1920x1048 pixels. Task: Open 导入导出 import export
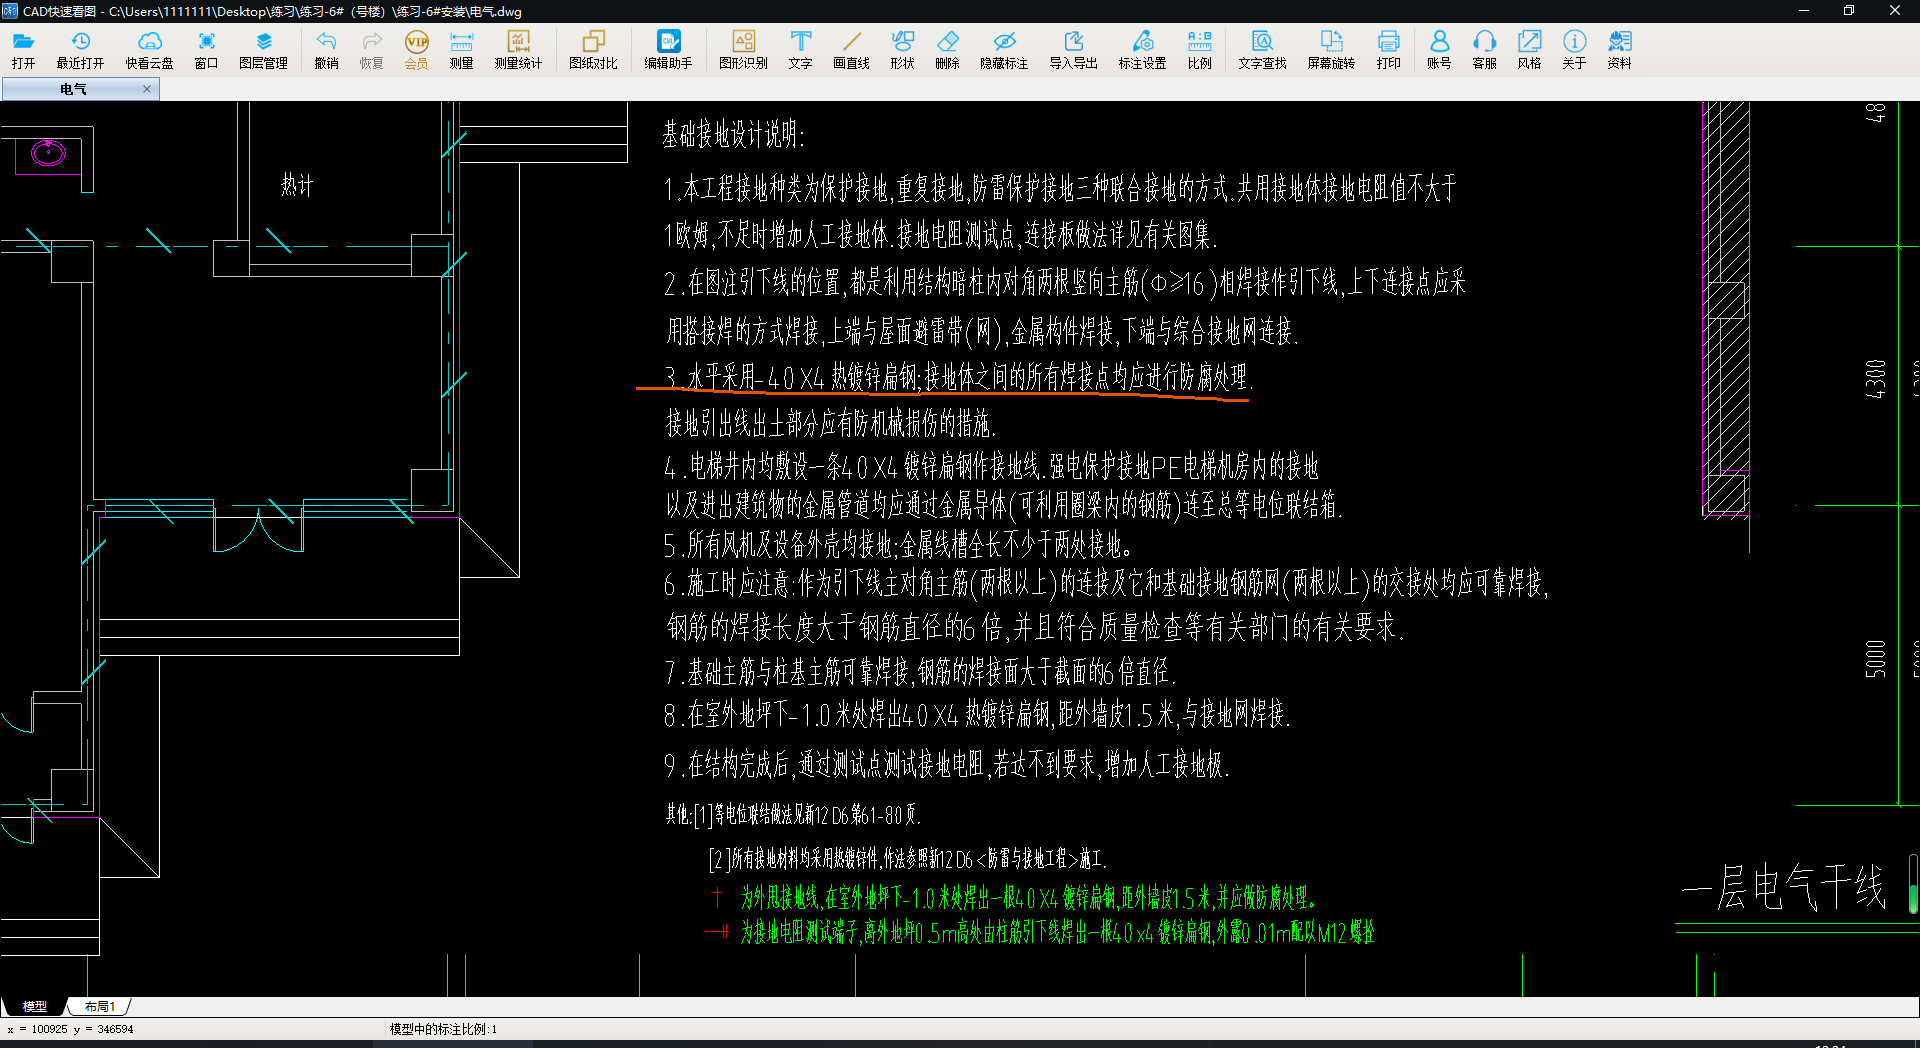[x=1073, y=49]
